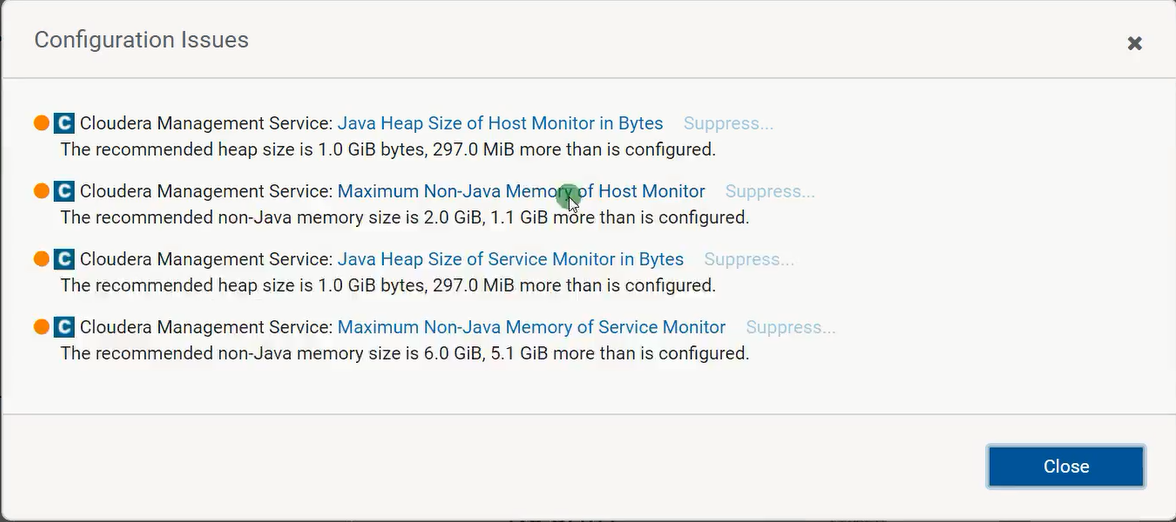Suppress the Service Monitor Java heap size warning
This screenshot has width=1176, height=522.
click(749, 259)
